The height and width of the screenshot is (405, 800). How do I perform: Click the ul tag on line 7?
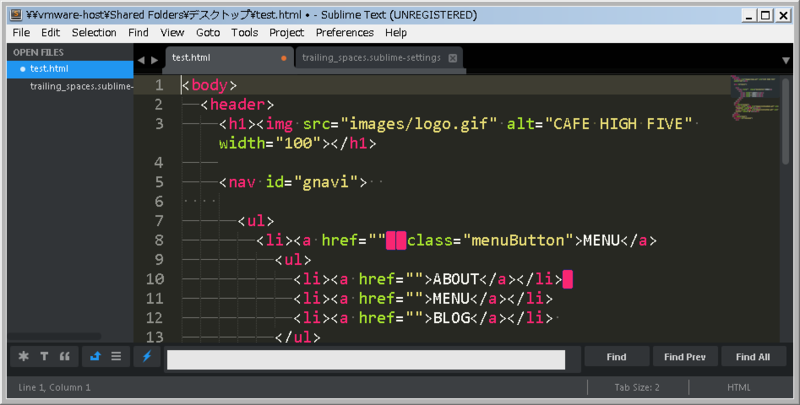[x=256, y=221]
